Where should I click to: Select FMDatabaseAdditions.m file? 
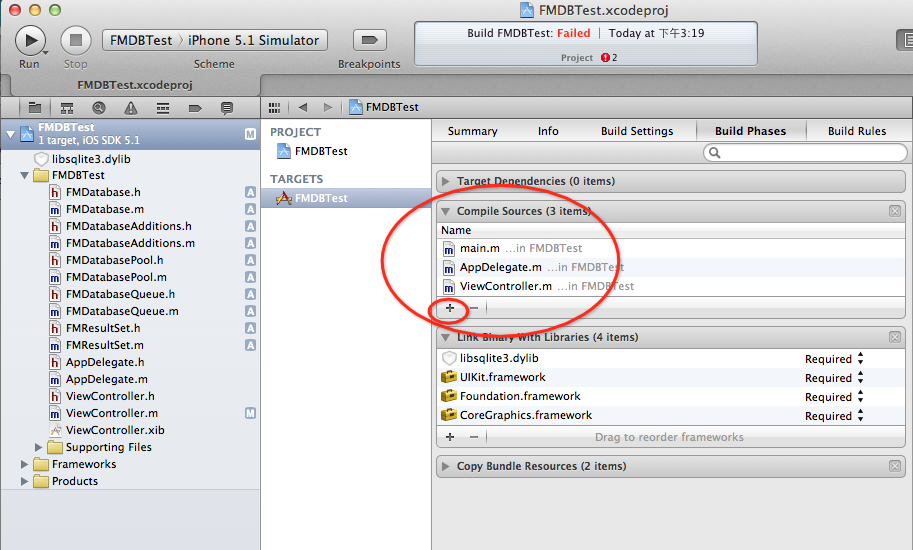[x=130, y=243]
